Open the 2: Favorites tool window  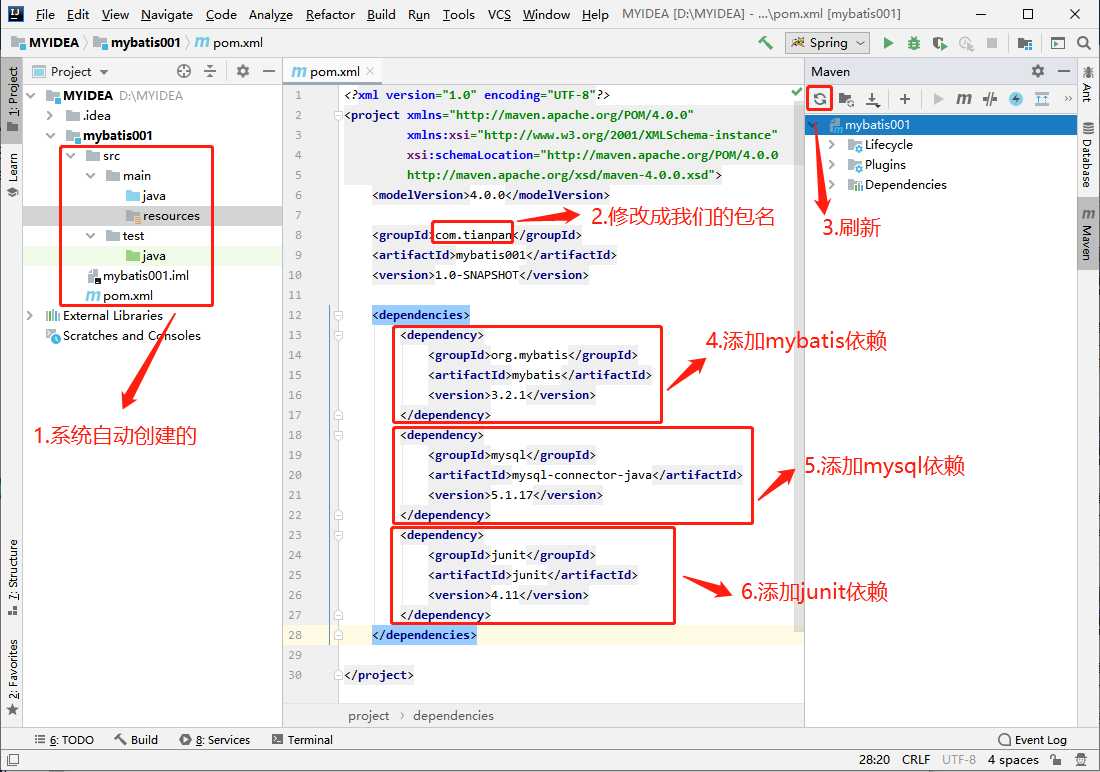coord(13,677)
